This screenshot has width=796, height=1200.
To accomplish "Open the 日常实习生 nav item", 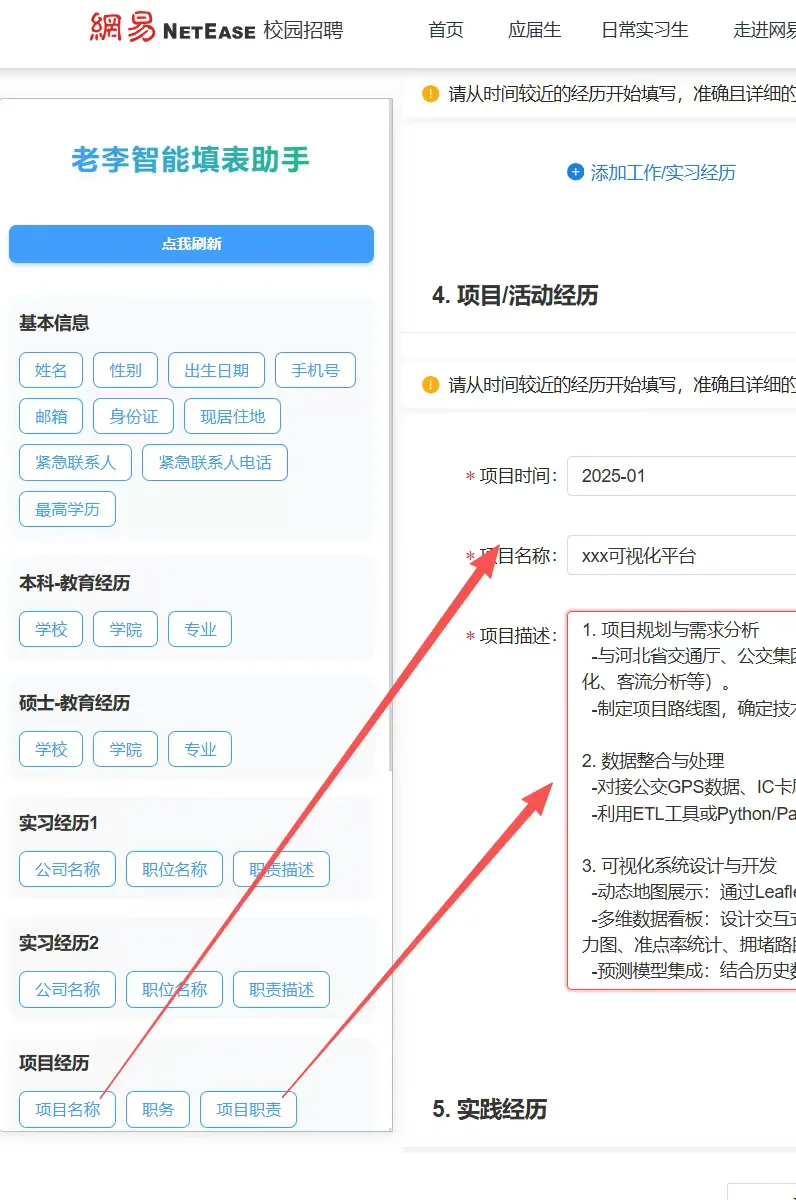I will coord(645,30).
